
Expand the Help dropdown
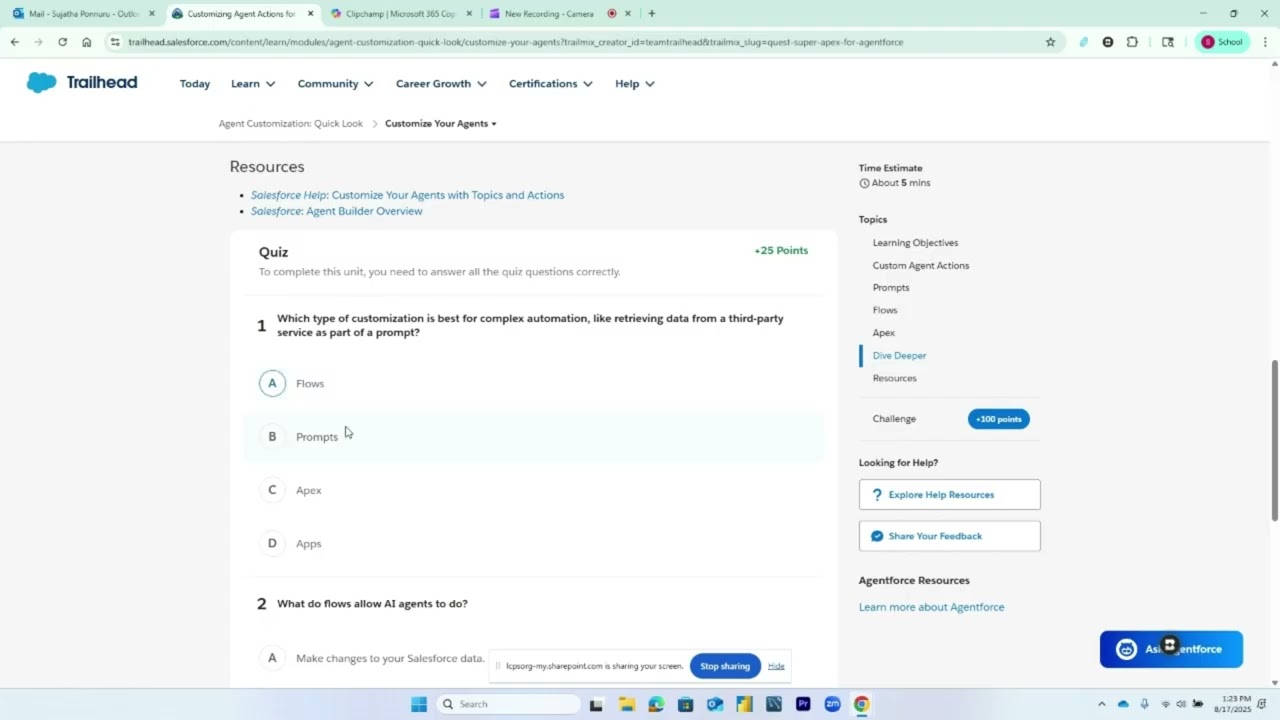pos(635,84)
